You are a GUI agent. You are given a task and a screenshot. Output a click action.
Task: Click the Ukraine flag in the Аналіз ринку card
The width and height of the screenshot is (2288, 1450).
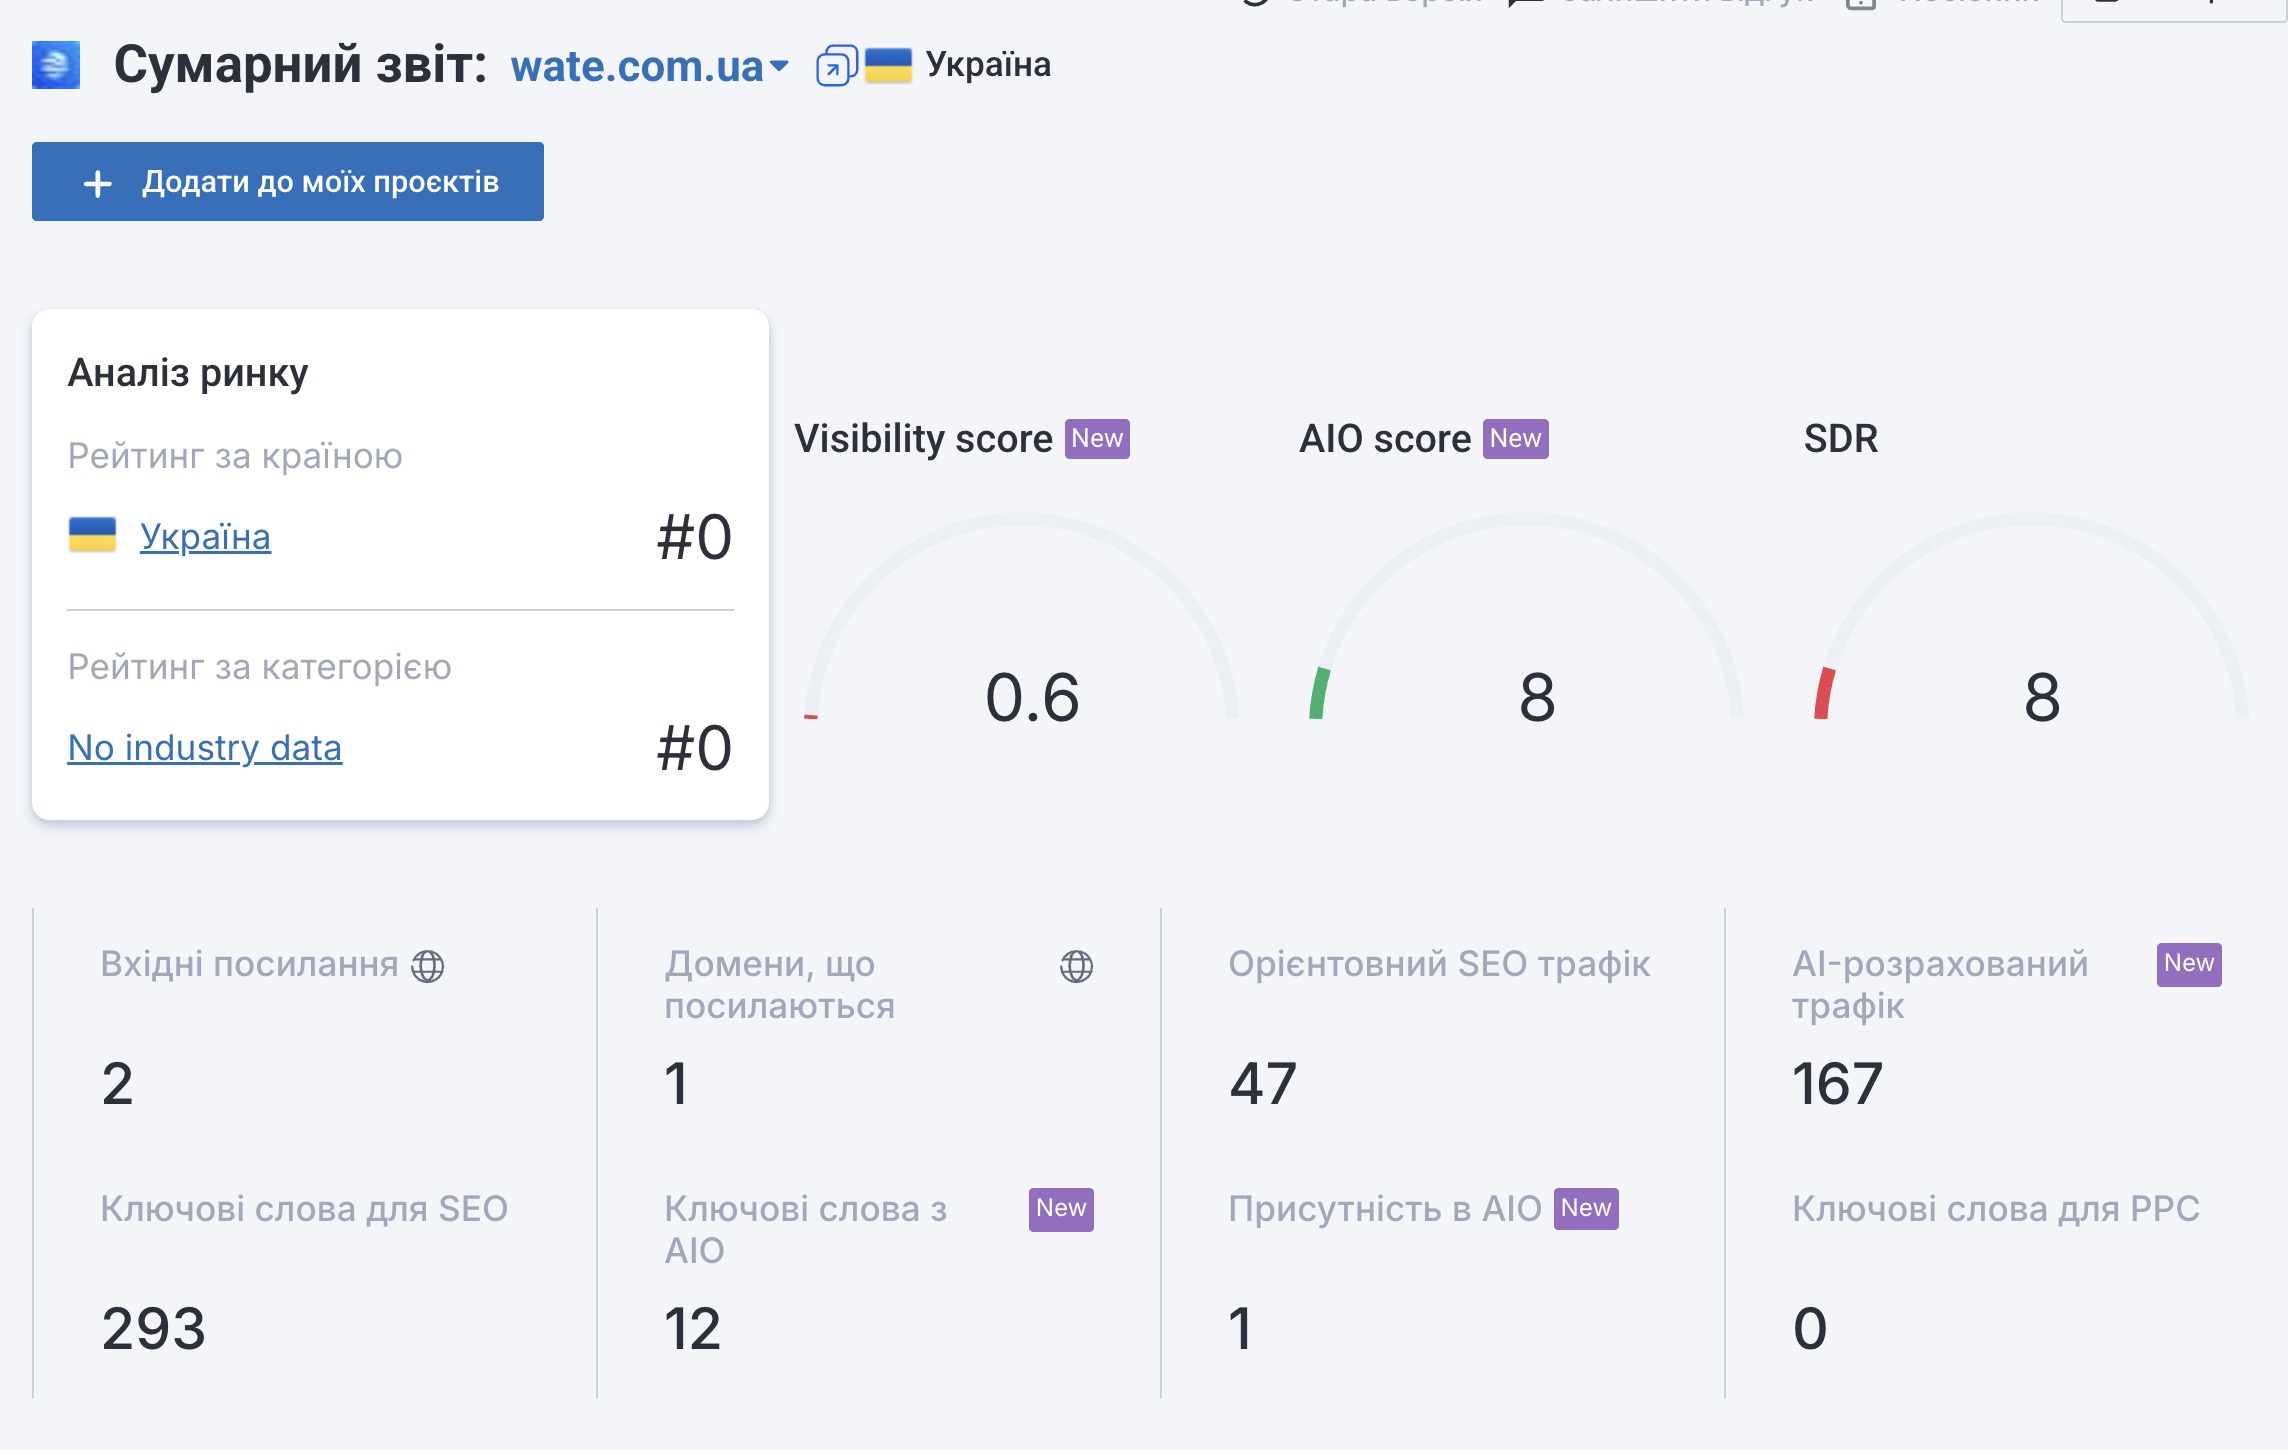pos(92,535)
